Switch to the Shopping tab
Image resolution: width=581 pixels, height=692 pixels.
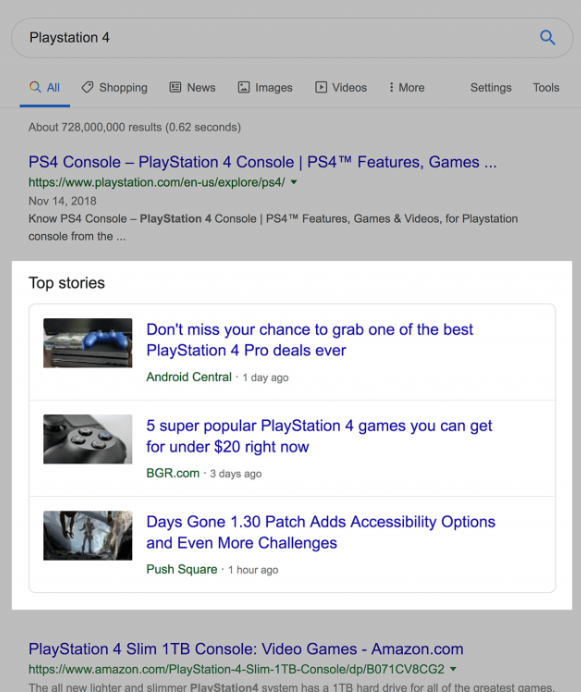coord(114,88)
